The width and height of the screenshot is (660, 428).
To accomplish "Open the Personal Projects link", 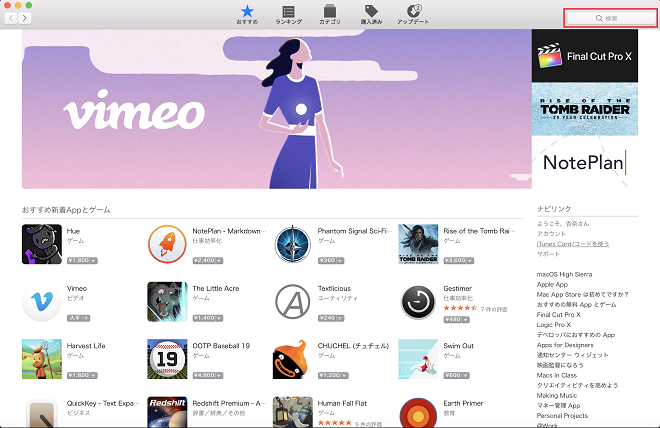I will click(562, 415).
